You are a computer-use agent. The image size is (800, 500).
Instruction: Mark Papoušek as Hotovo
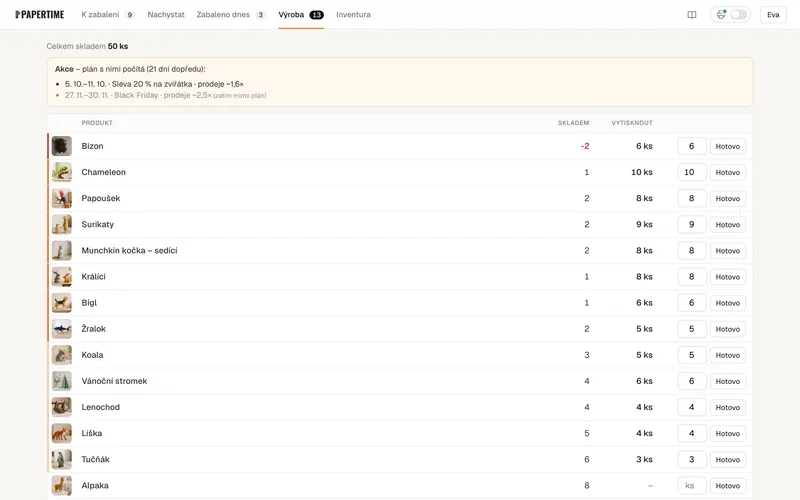(728, 198)
